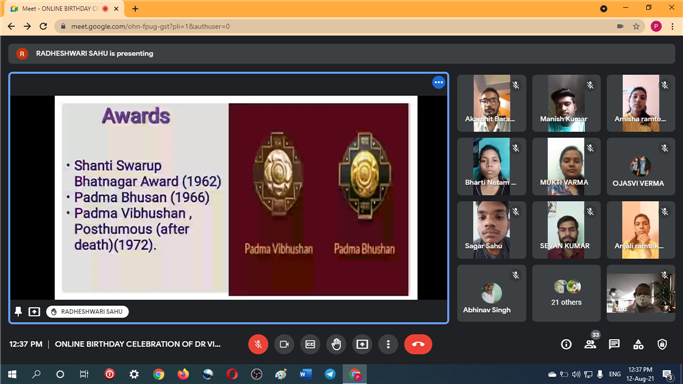
Task: Open host controls shield icon
Action: (662, 344)
